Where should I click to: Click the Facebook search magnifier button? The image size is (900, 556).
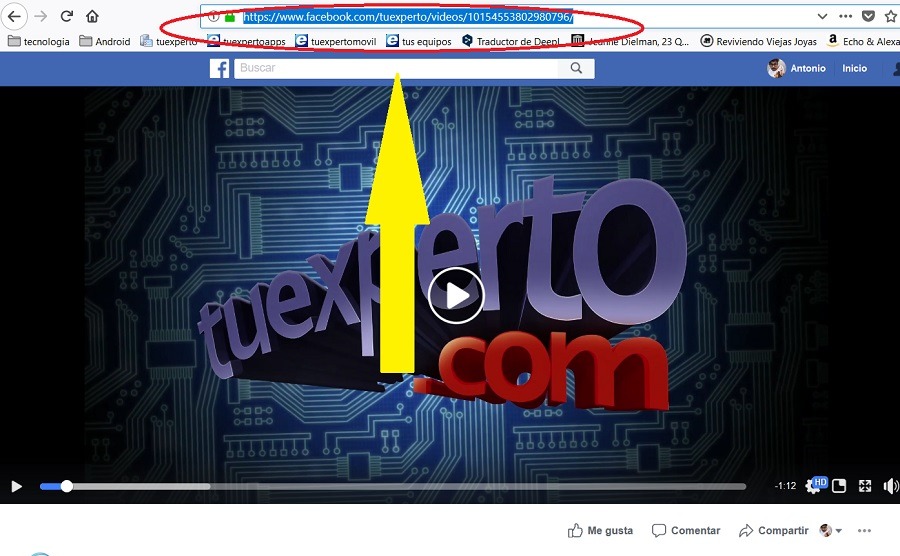pyautogui.click(x=576, y=68)
